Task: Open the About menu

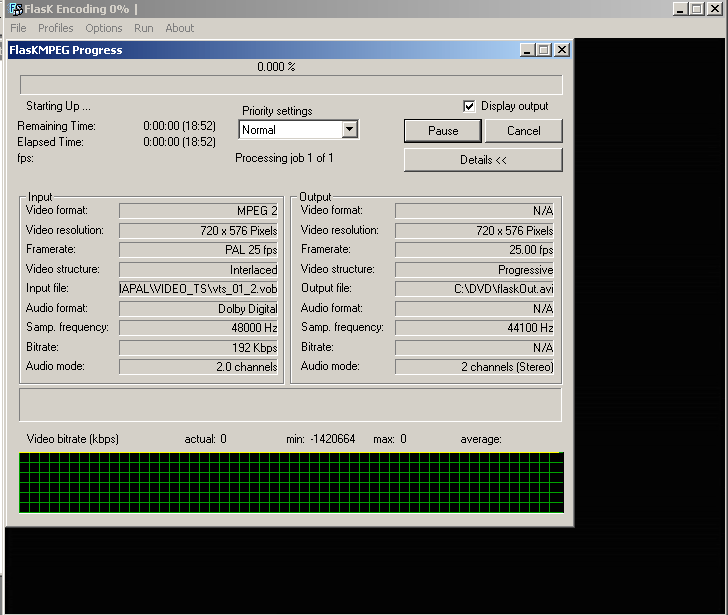Action: tap(180, 28)
